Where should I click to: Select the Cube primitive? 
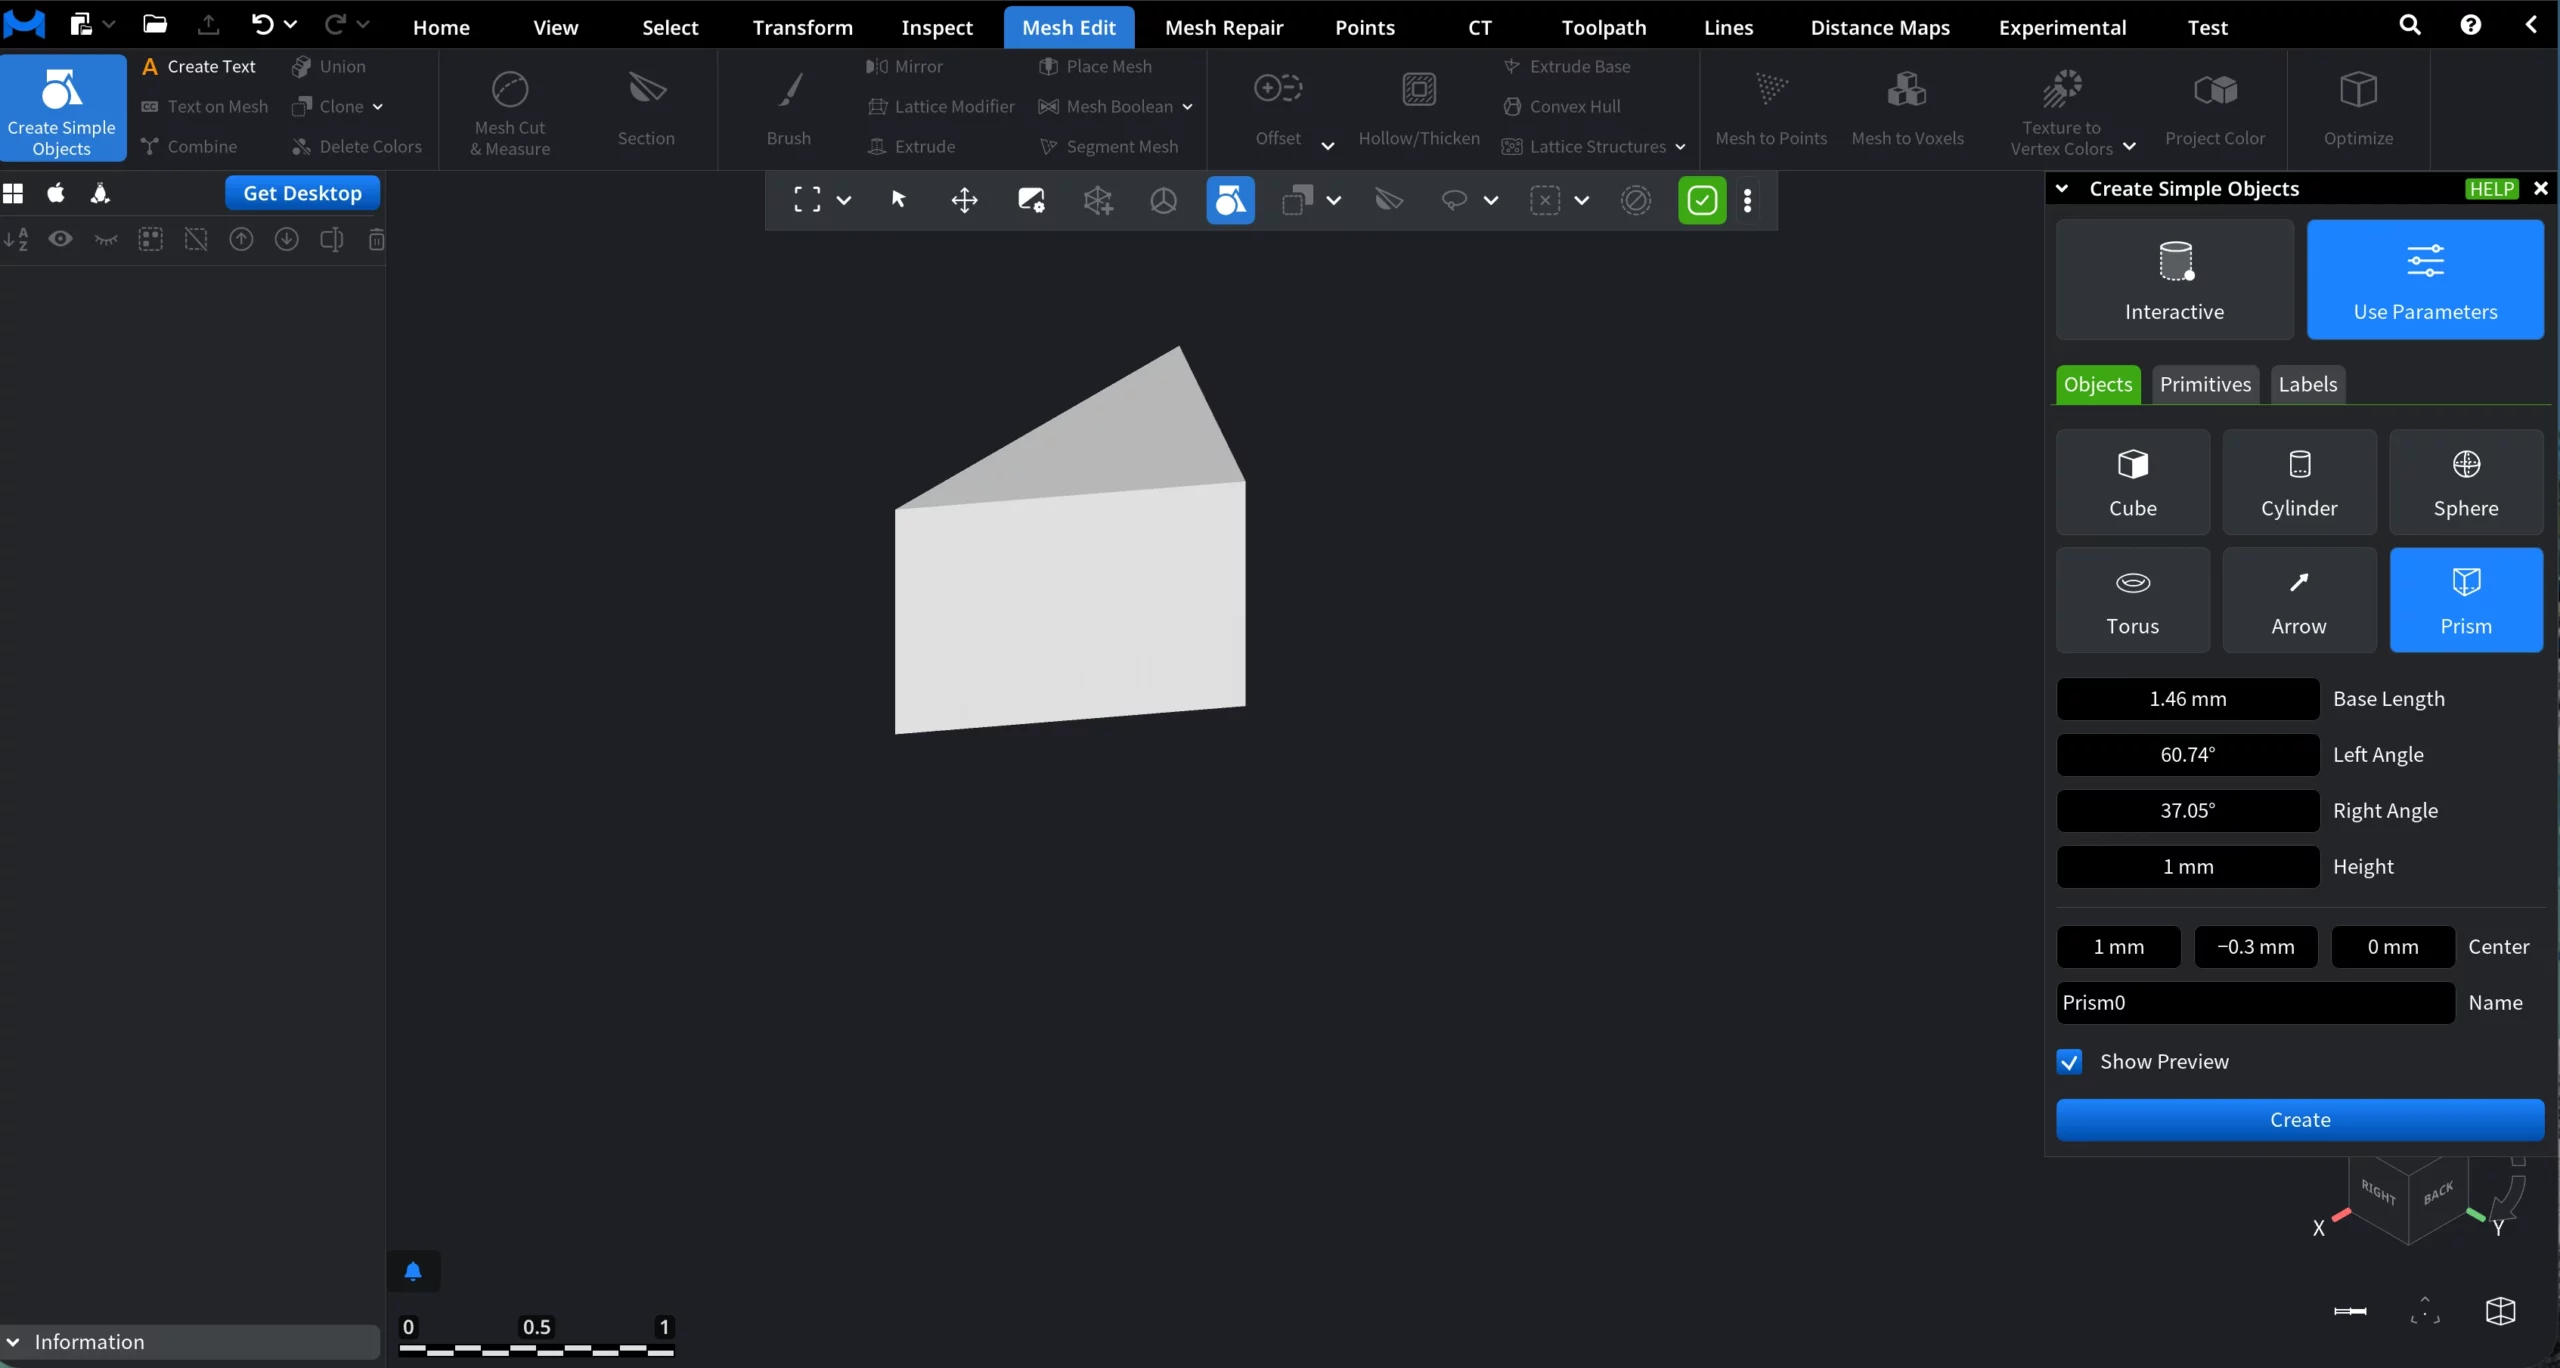(2132, 482)
